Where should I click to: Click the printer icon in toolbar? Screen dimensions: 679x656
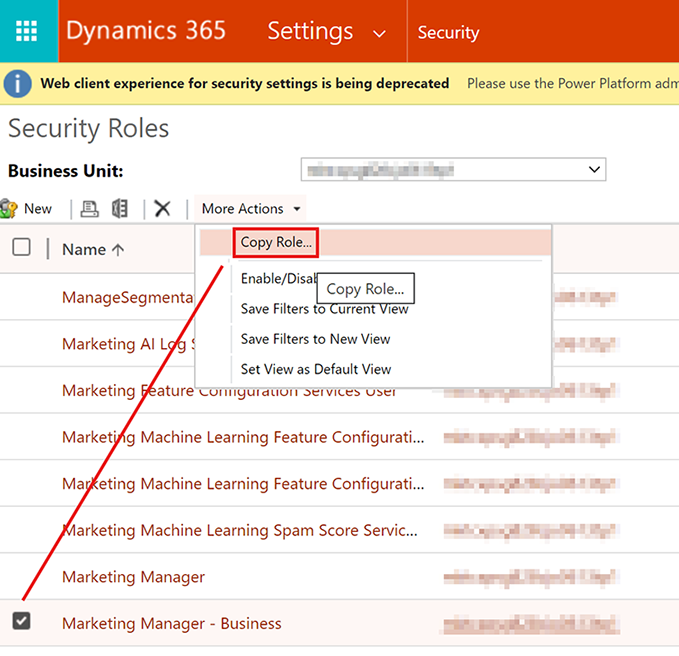pyautogui.click(x=90, y=209)
